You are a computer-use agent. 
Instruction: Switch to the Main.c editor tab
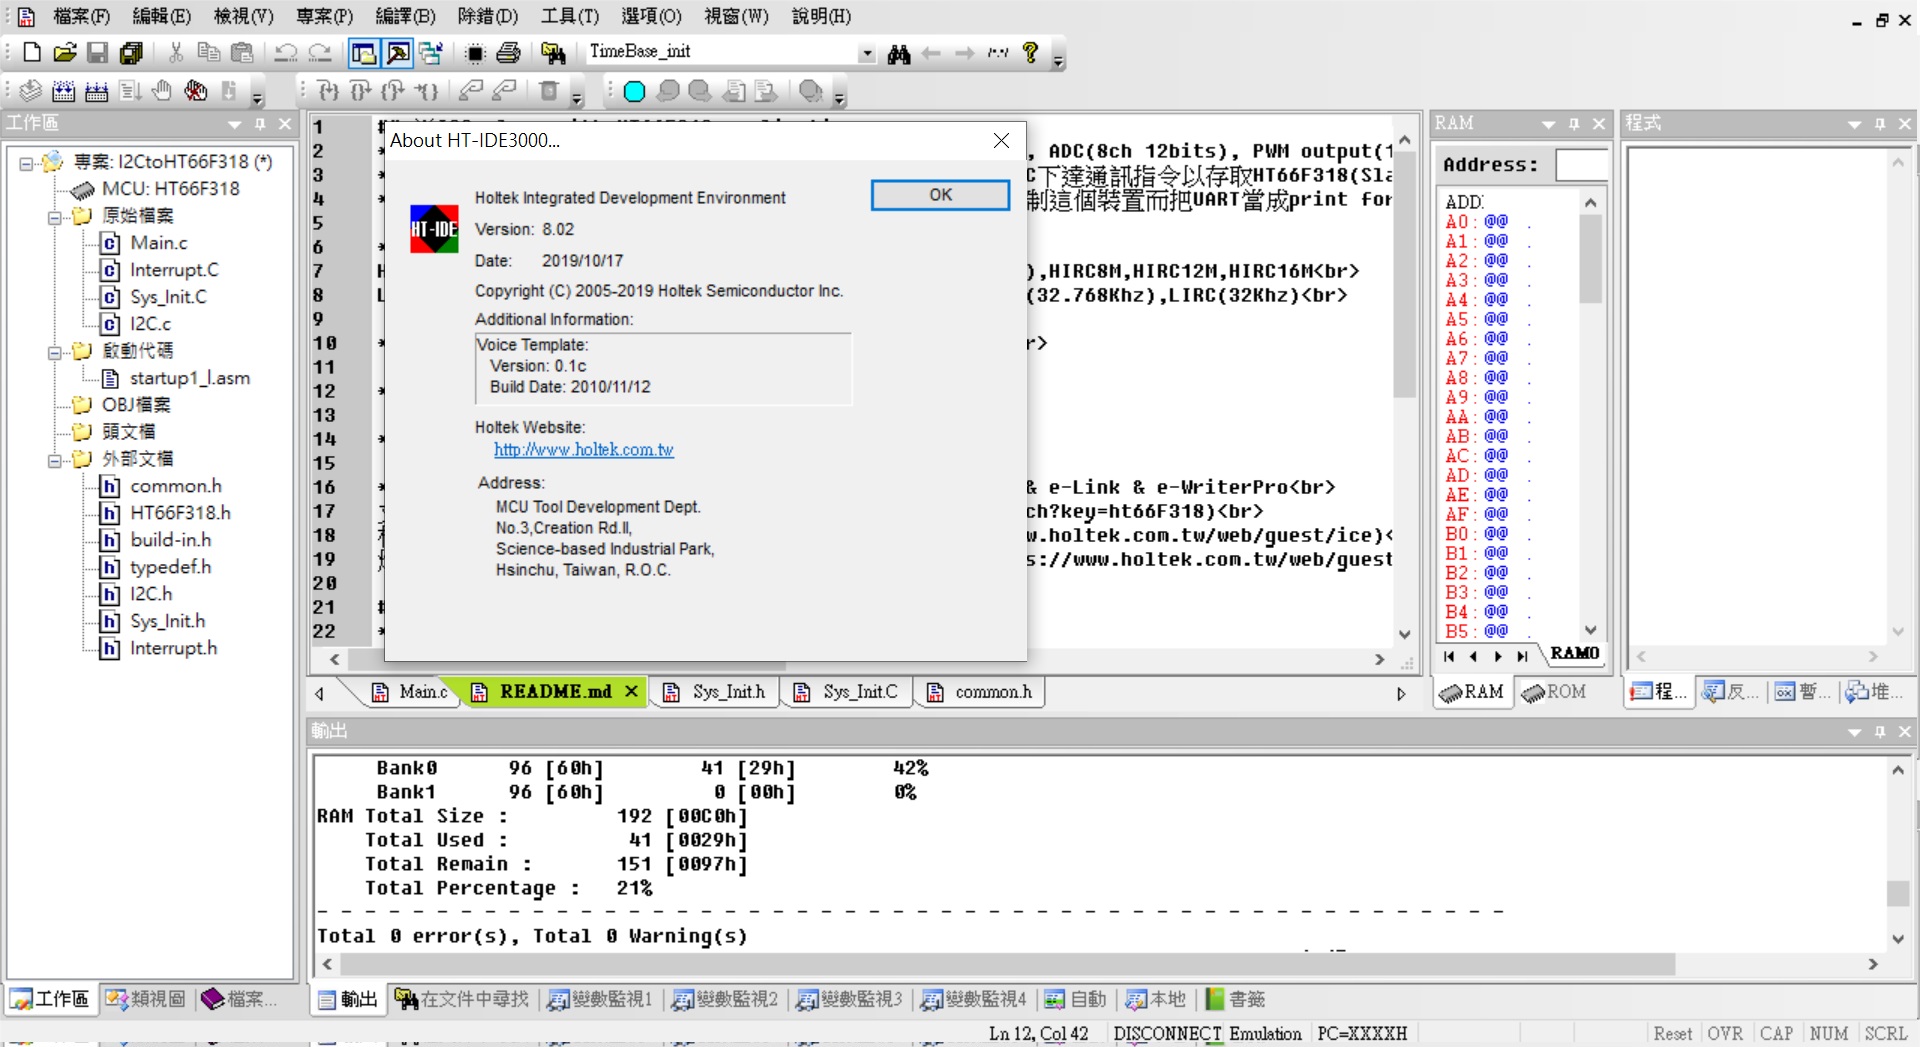click(x=410, y=692)
